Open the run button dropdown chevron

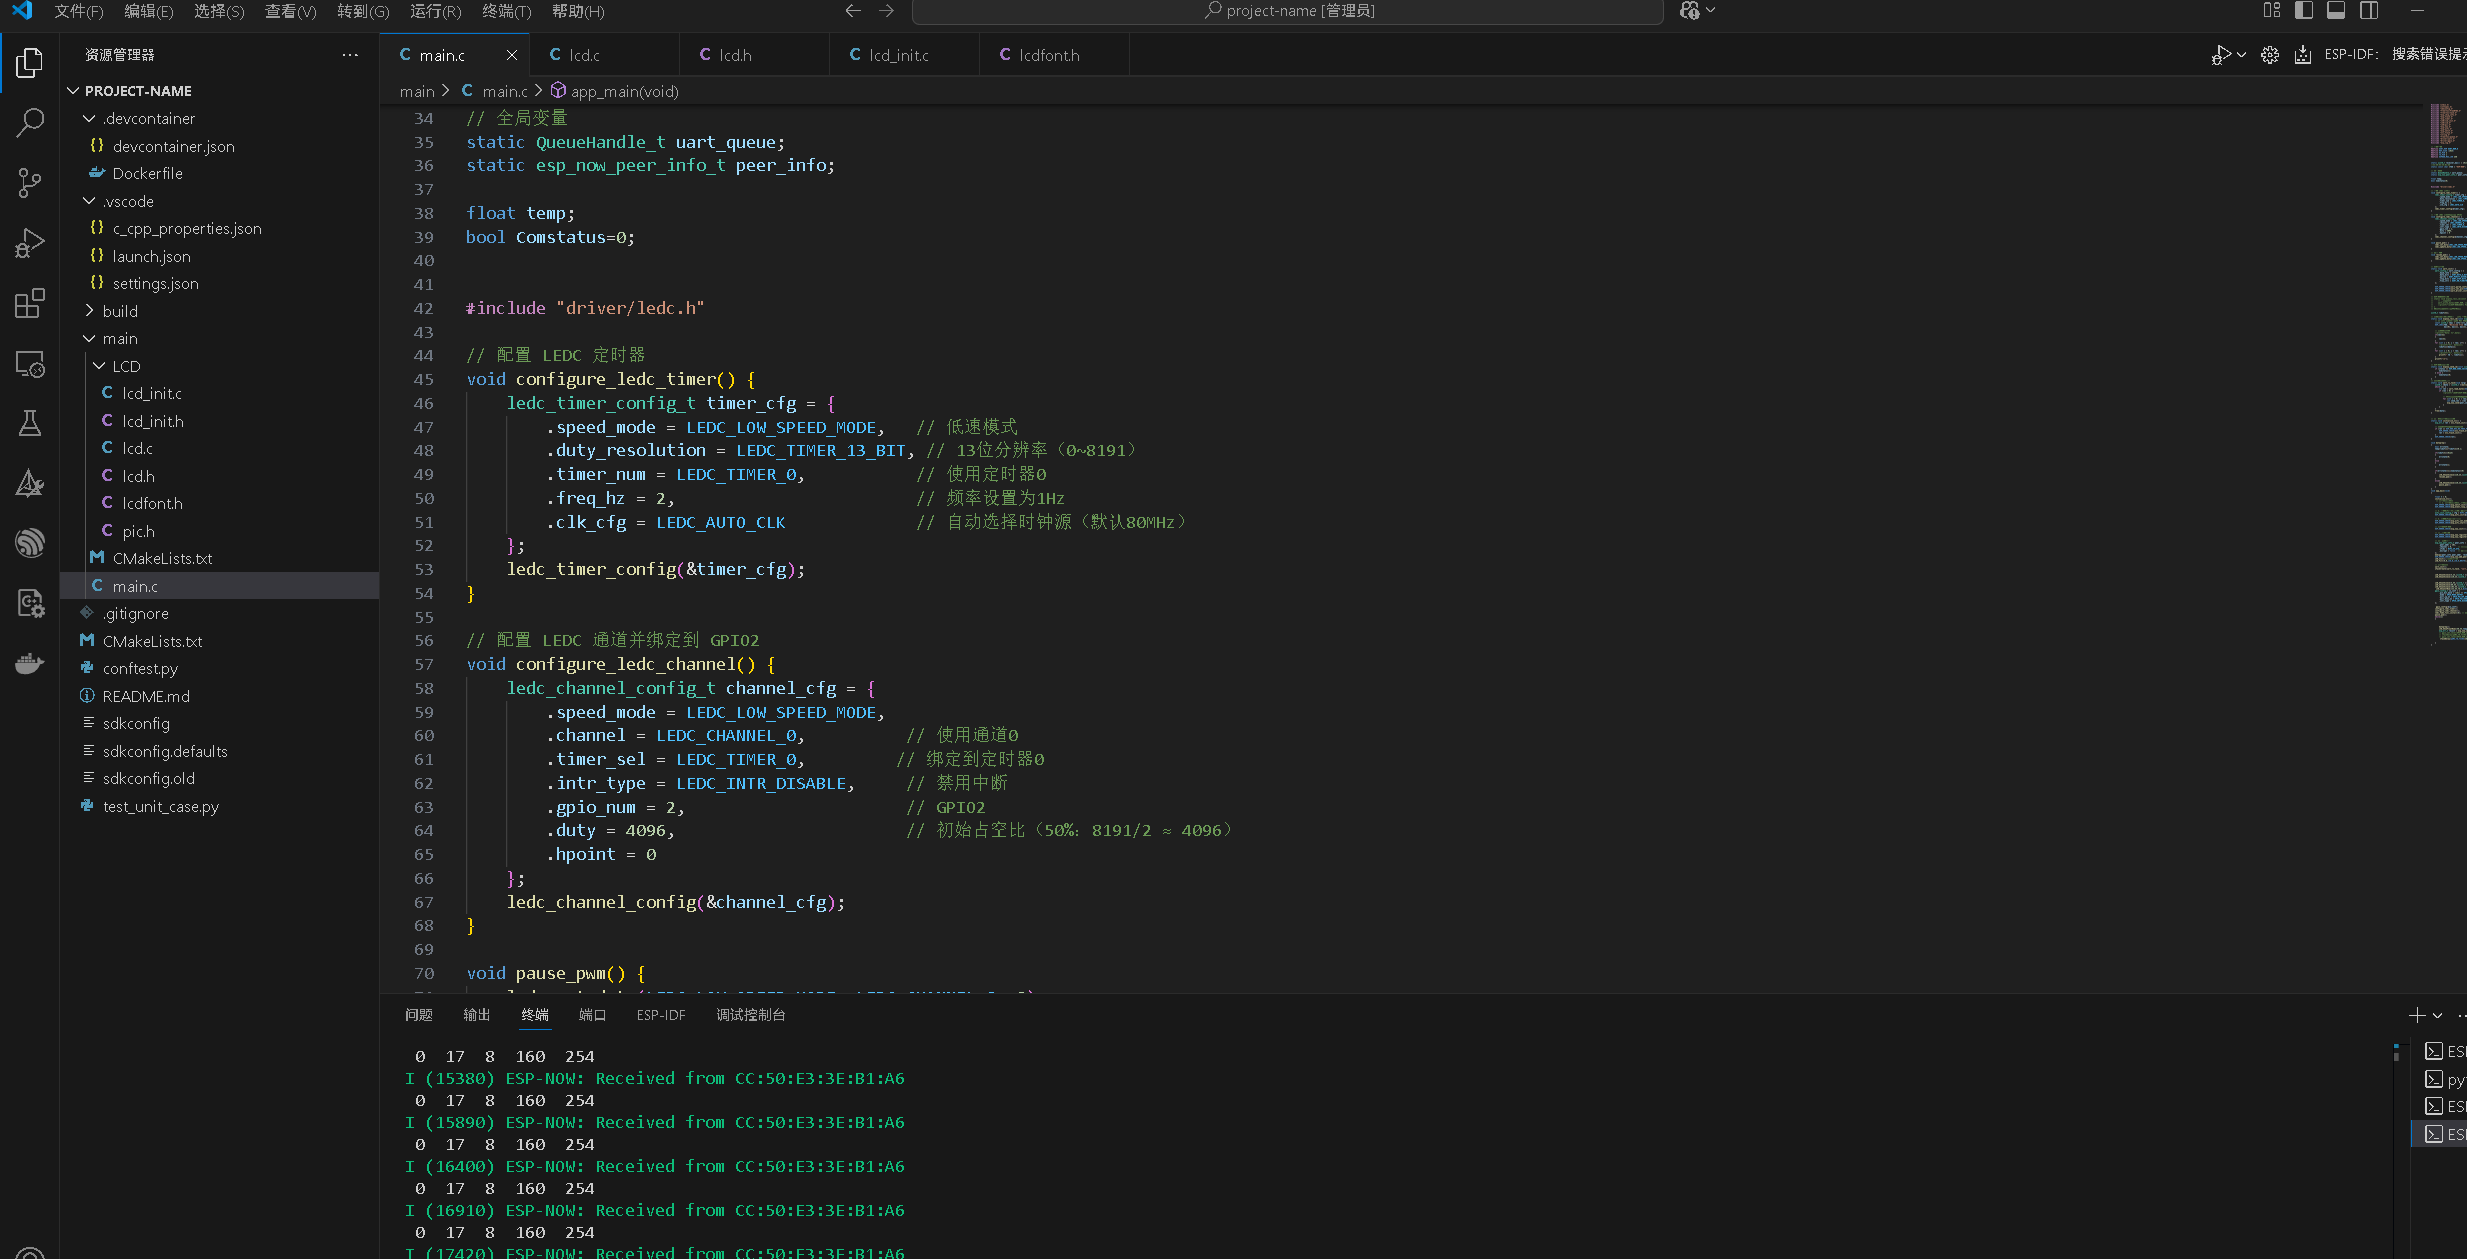[2241, 55]
